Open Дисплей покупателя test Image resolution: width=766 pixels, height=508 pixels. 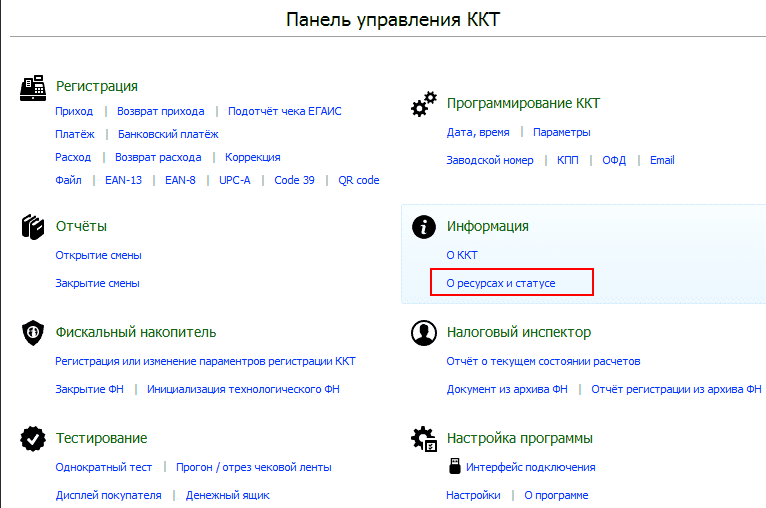click(108, 495)
